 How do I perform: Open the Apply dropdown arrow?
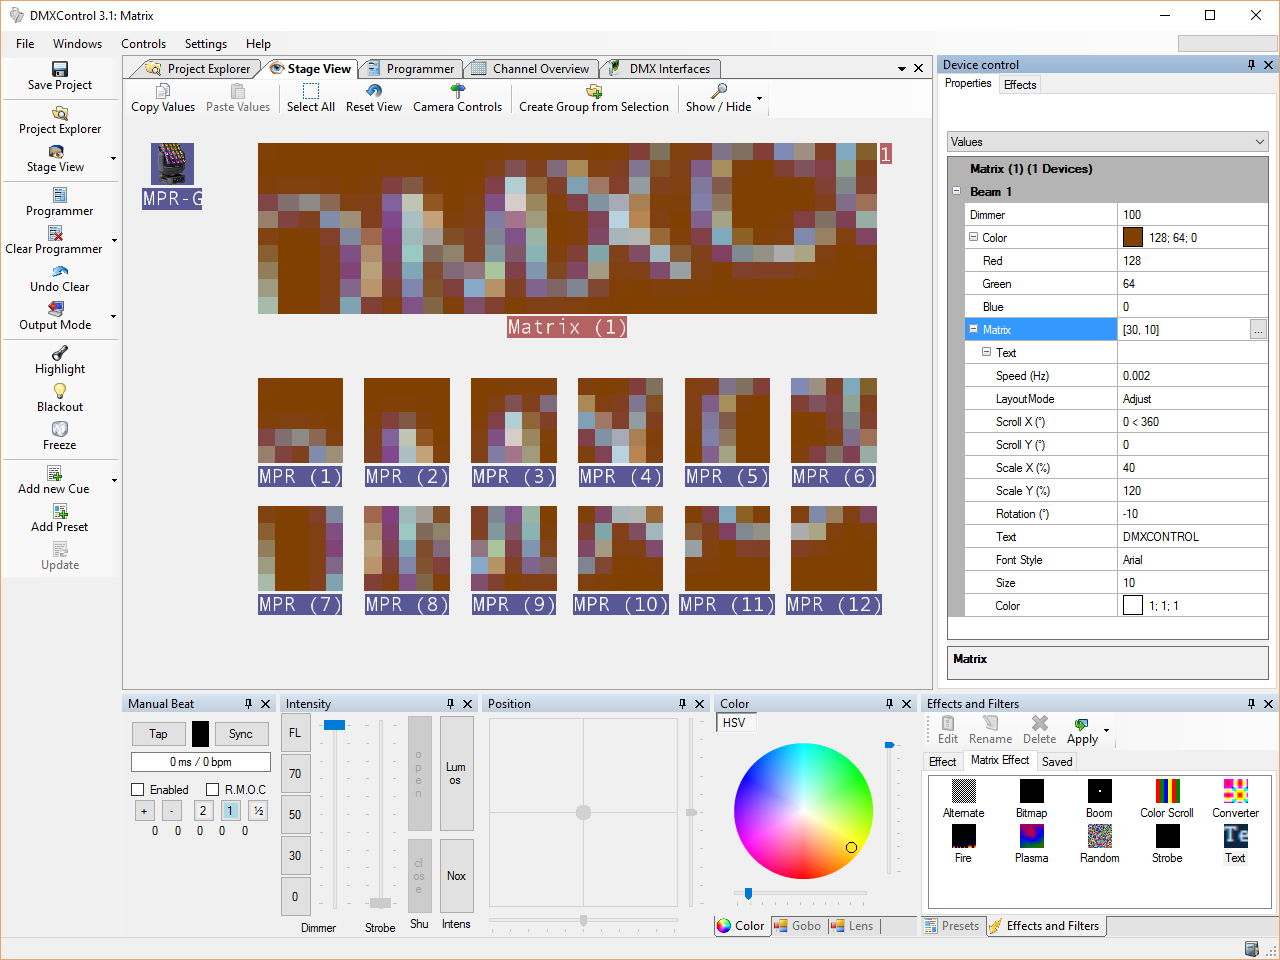[1106, 730]
